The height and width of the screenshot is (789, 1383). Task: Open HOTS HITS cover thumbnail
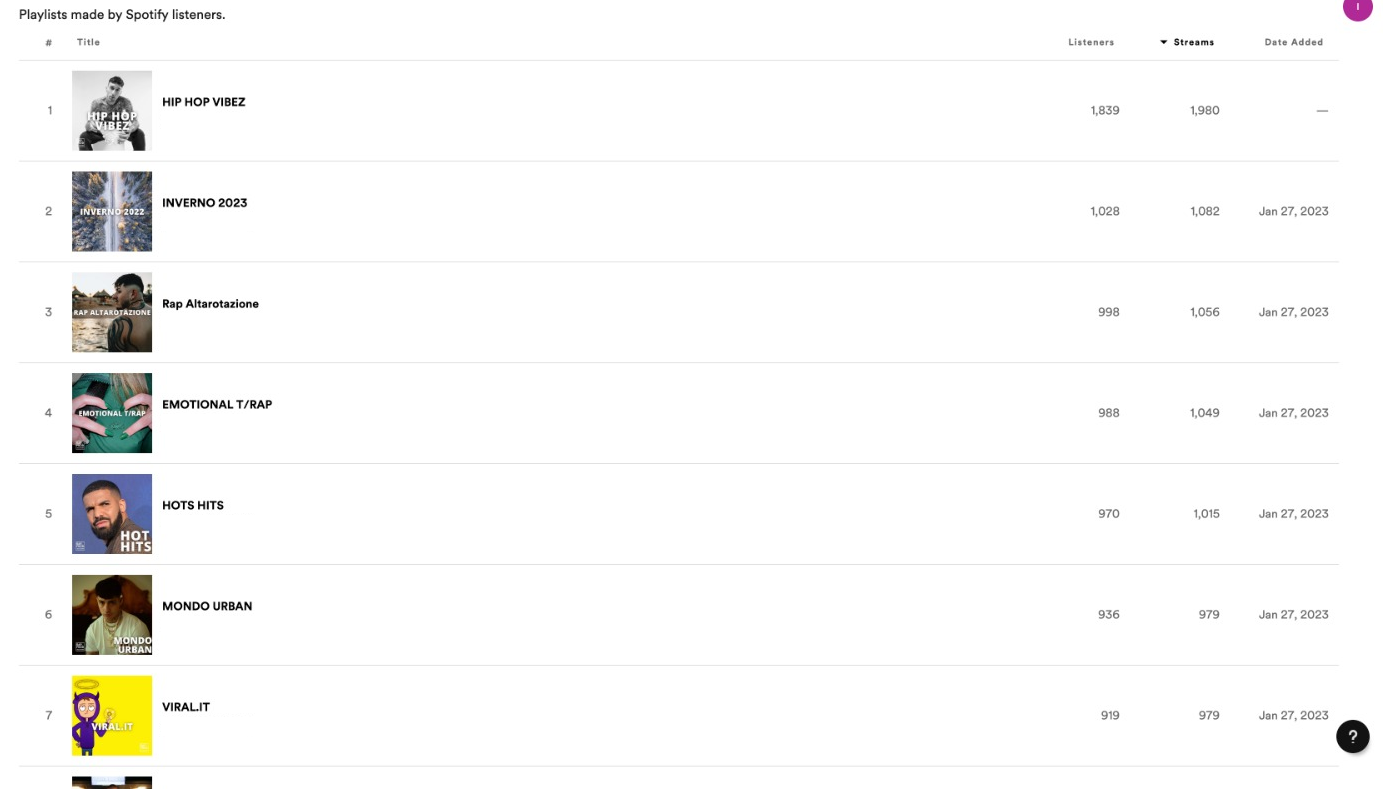[x=112, y=514]
